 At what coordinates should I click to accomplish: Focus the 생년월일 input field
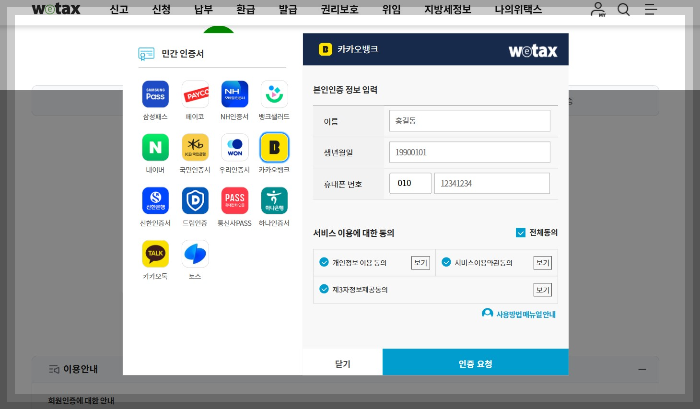tap(470, 152)
